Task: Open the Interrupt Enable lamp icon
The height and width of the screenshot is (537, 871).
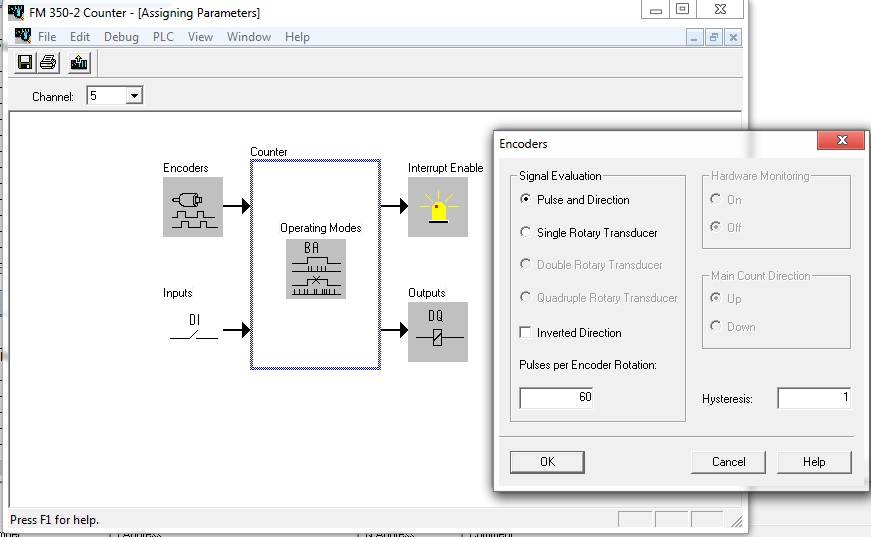Action: pos(438,207)
